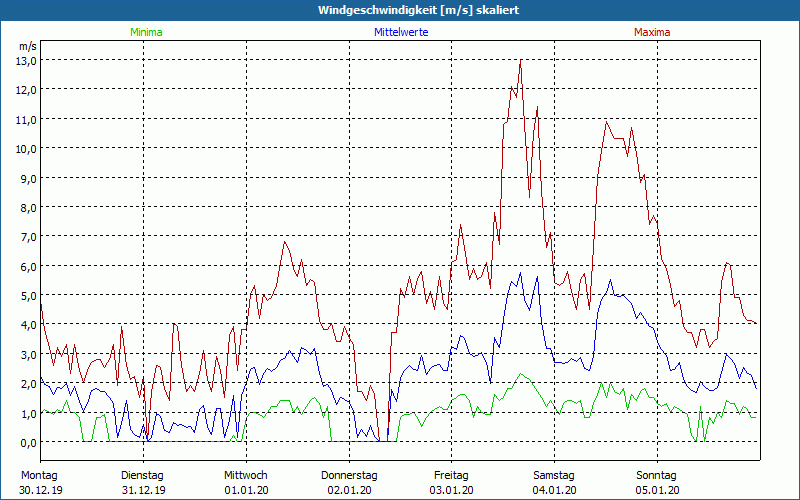The height and width of the screenshot is (500, 800).
Task: Click the m/s unit label
Action: (27, 46)
